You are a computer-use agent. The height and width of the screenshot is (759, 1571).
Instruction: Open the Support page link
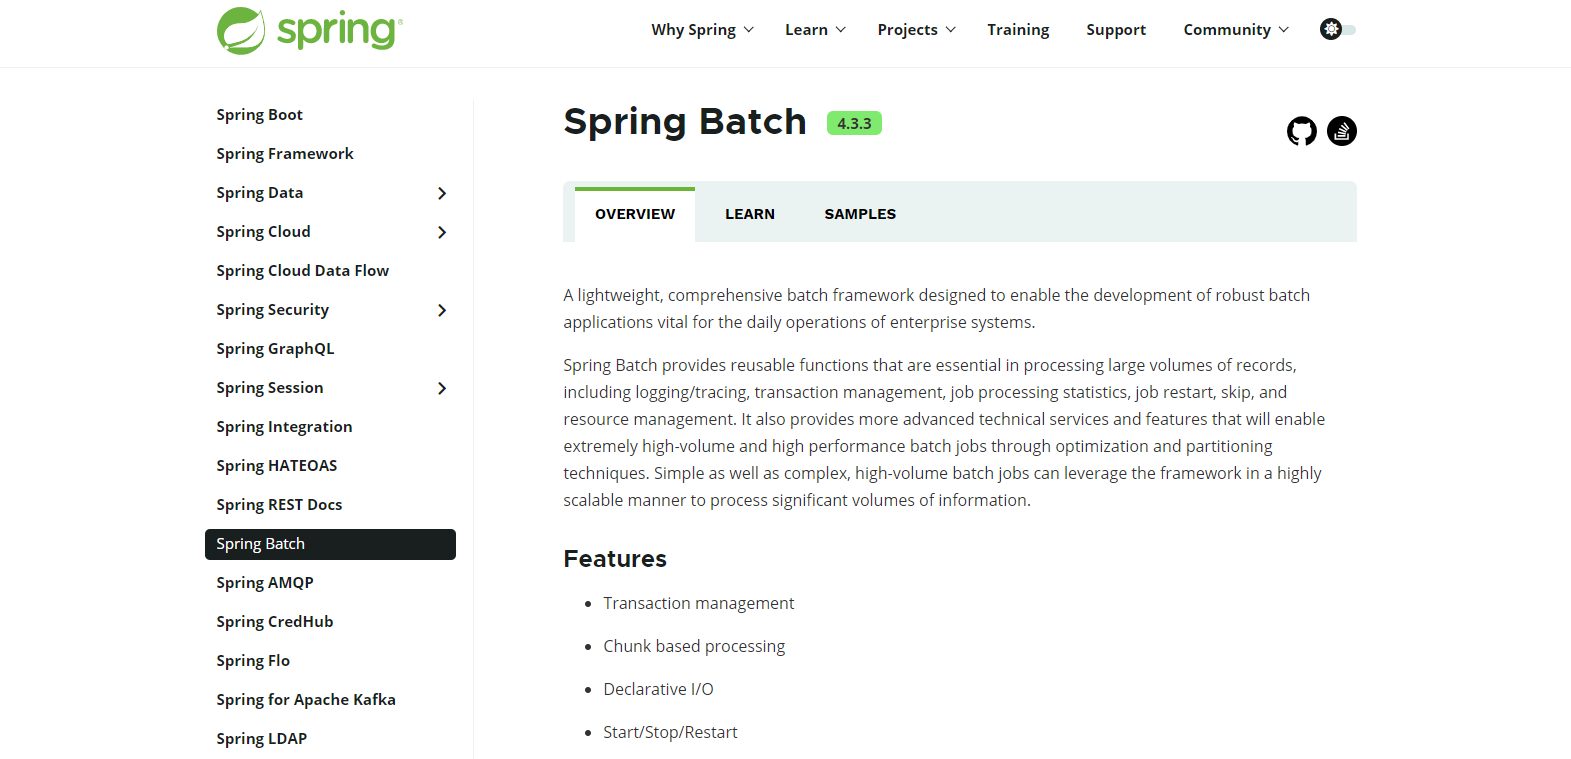pyautogui.click(x=1116, y=30)
